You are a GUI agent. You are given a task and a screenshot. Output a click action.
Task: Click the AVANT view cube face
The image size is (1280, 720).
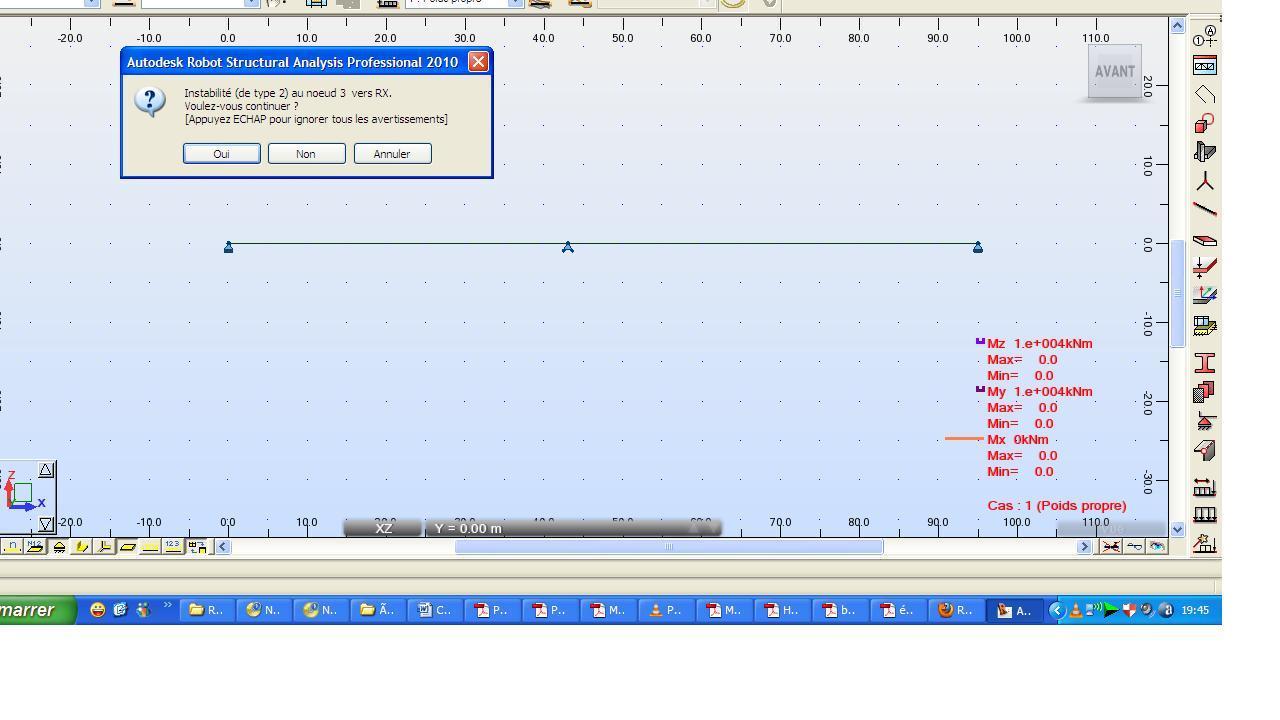pos(1114,71)
